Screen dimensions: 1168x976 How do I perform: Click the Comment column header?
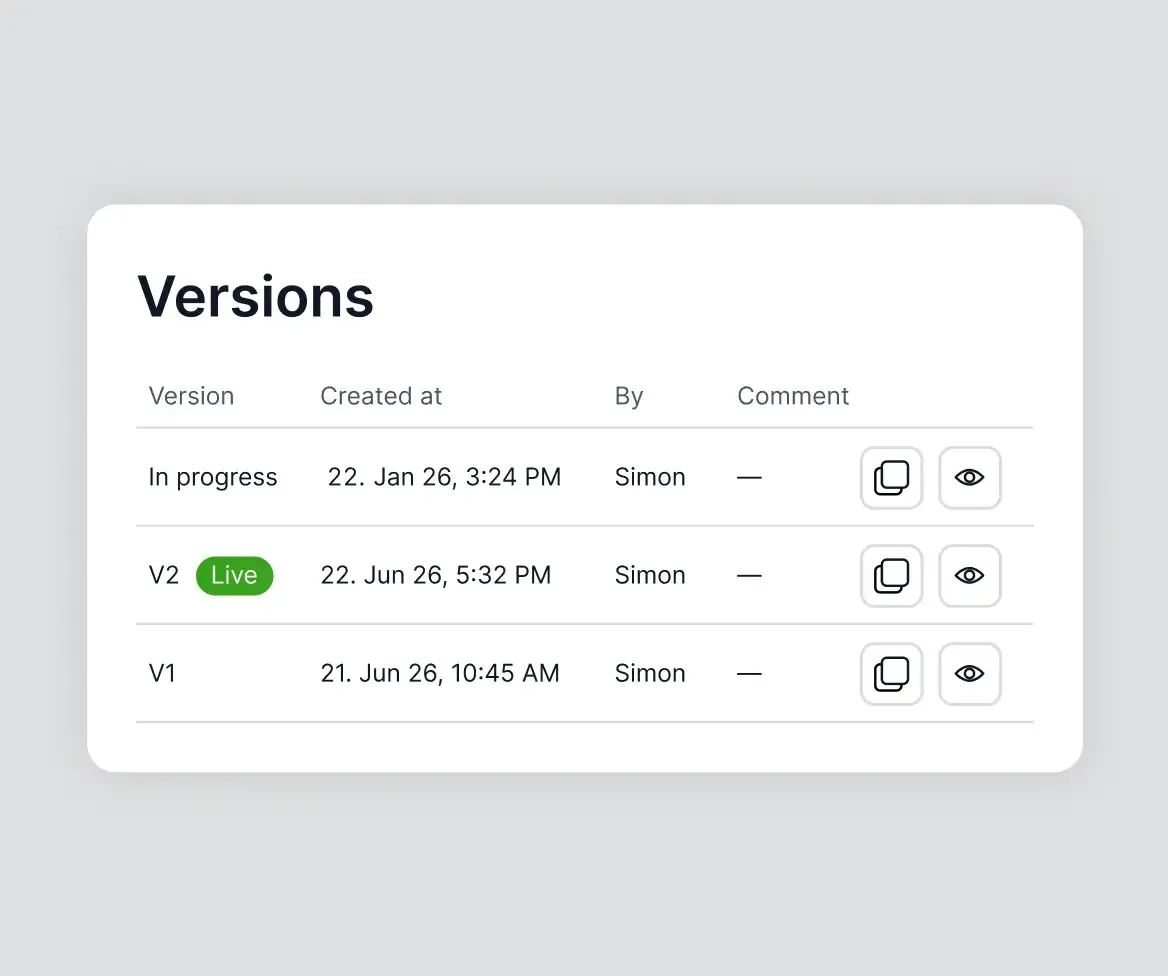click(x=793, y=396)
